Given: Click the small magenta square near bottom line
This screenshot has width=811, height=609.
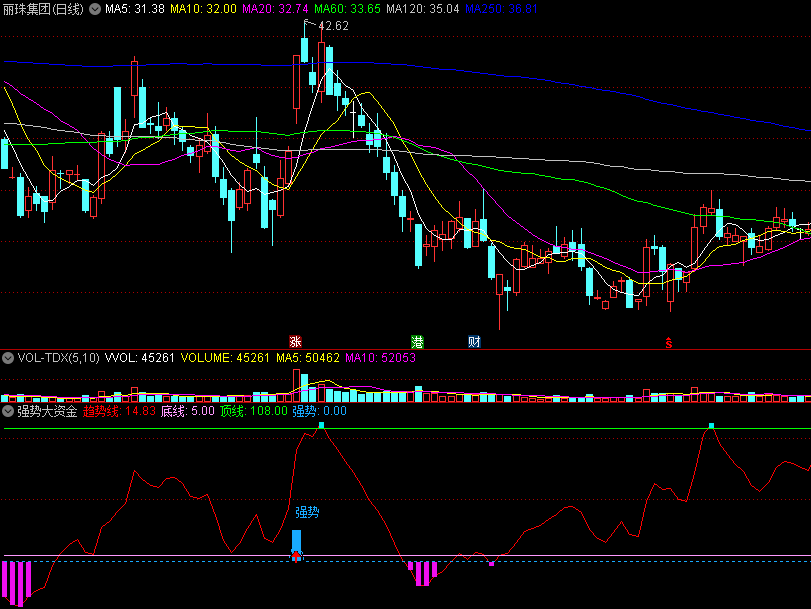Looking at the screenshot, I should (491, 563).
